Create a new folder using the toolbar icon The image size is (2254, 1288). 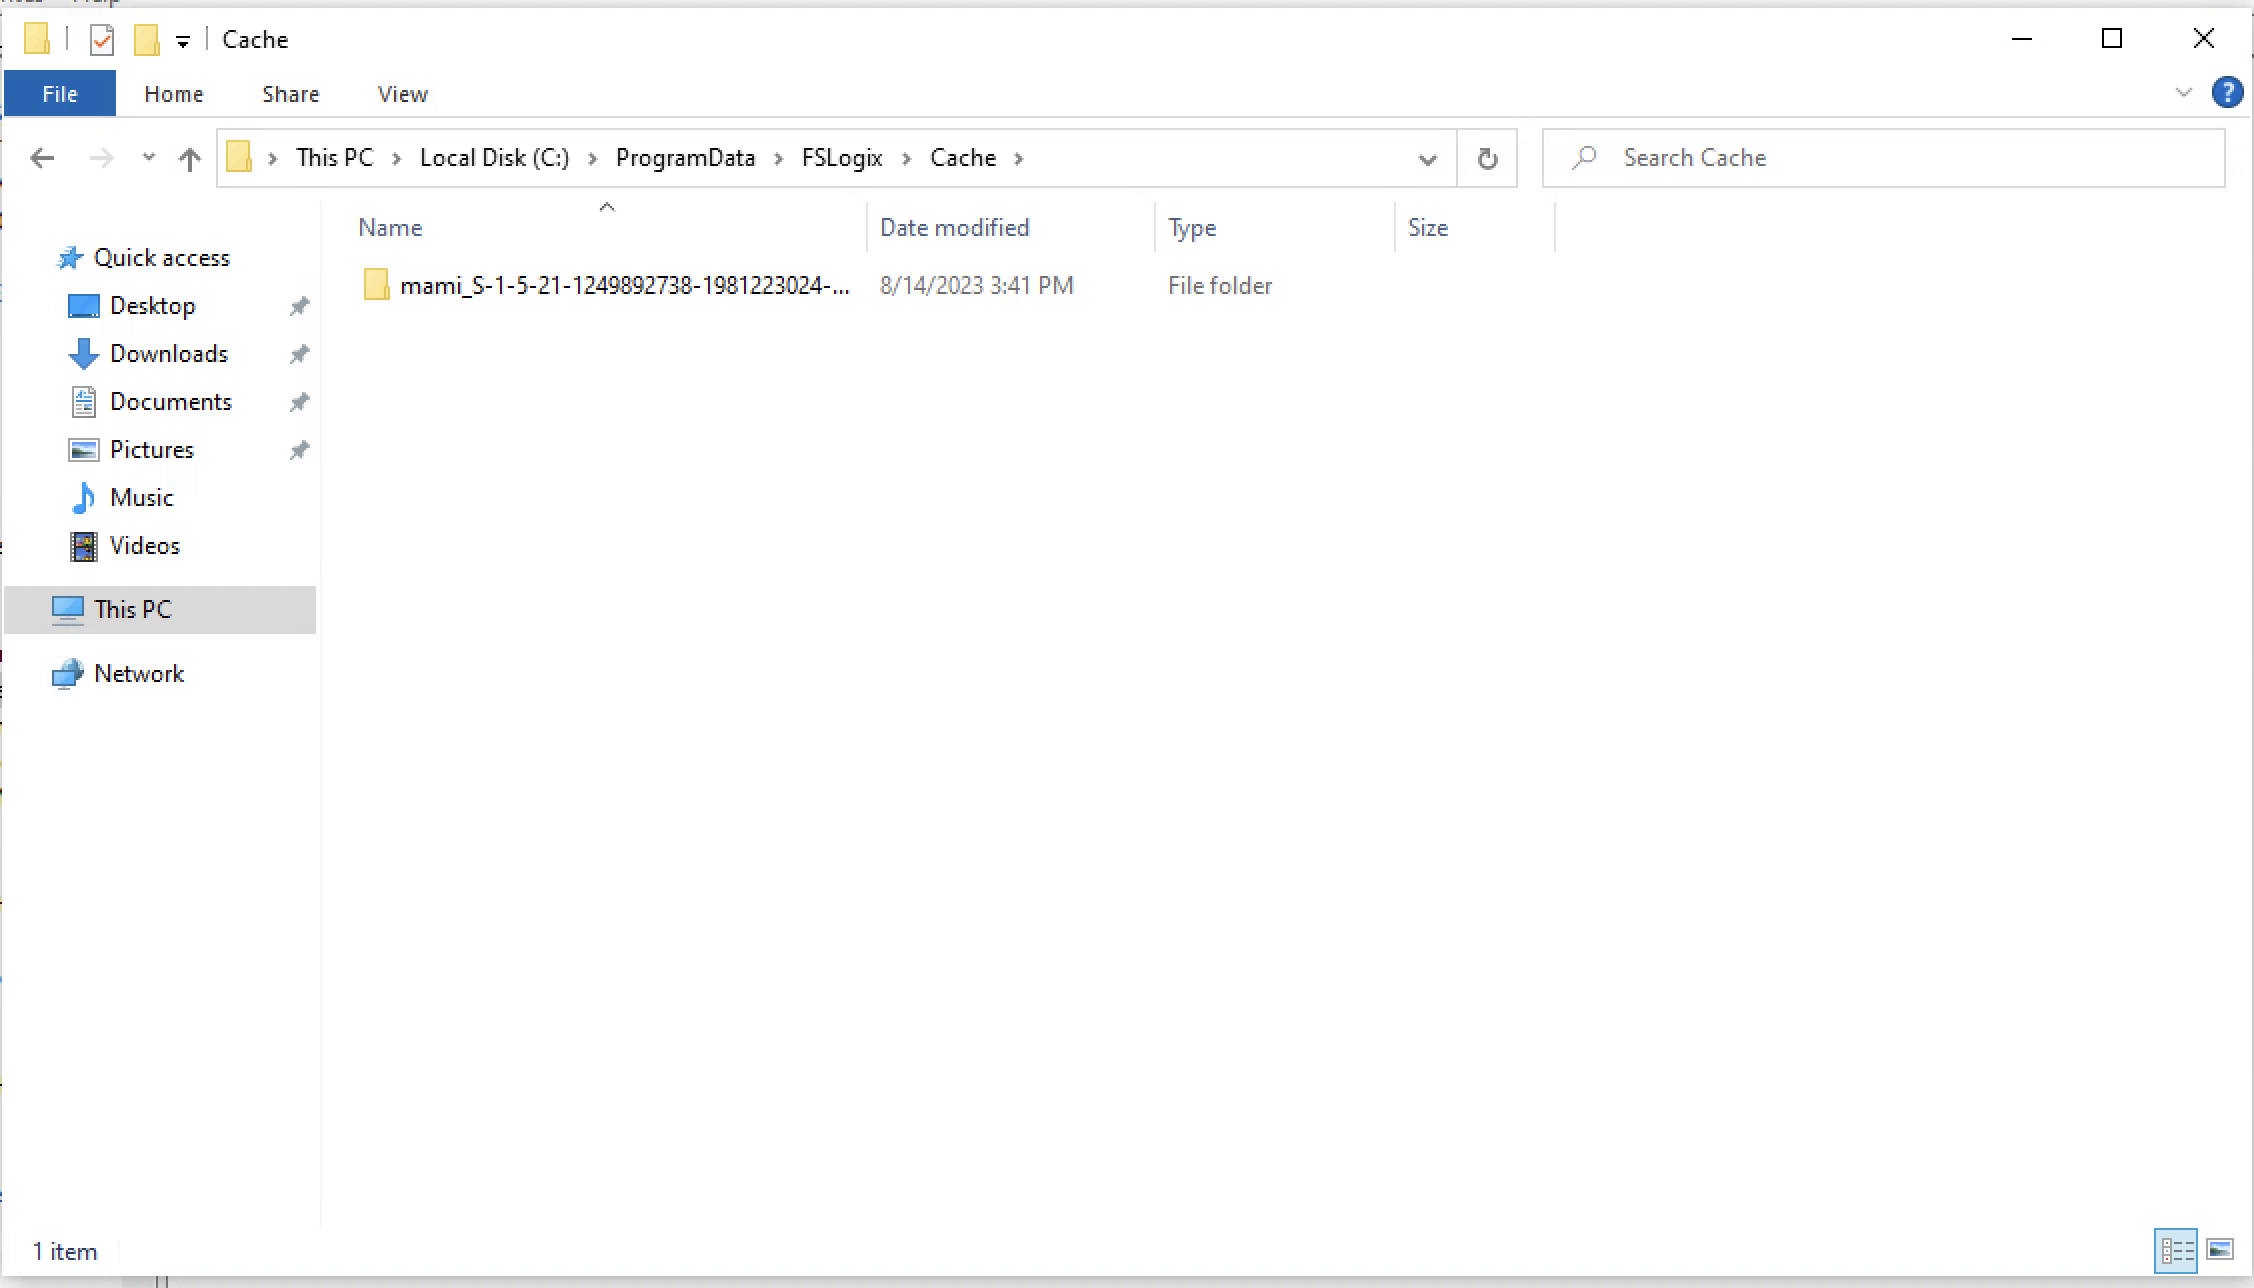tap(147, 39)
